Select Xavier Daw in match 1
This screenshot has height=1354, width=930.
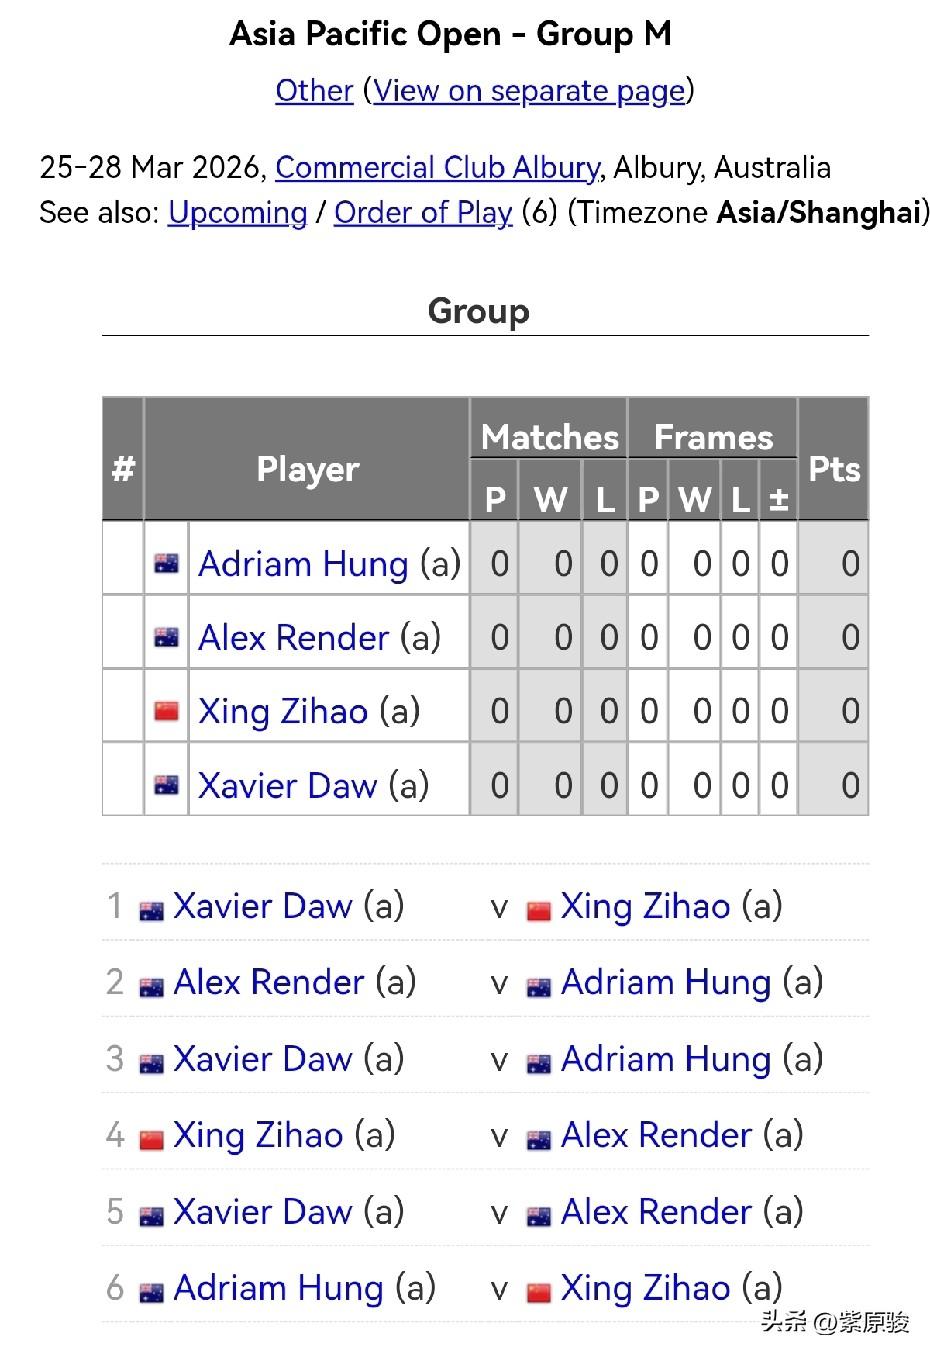tap(262, 906)
